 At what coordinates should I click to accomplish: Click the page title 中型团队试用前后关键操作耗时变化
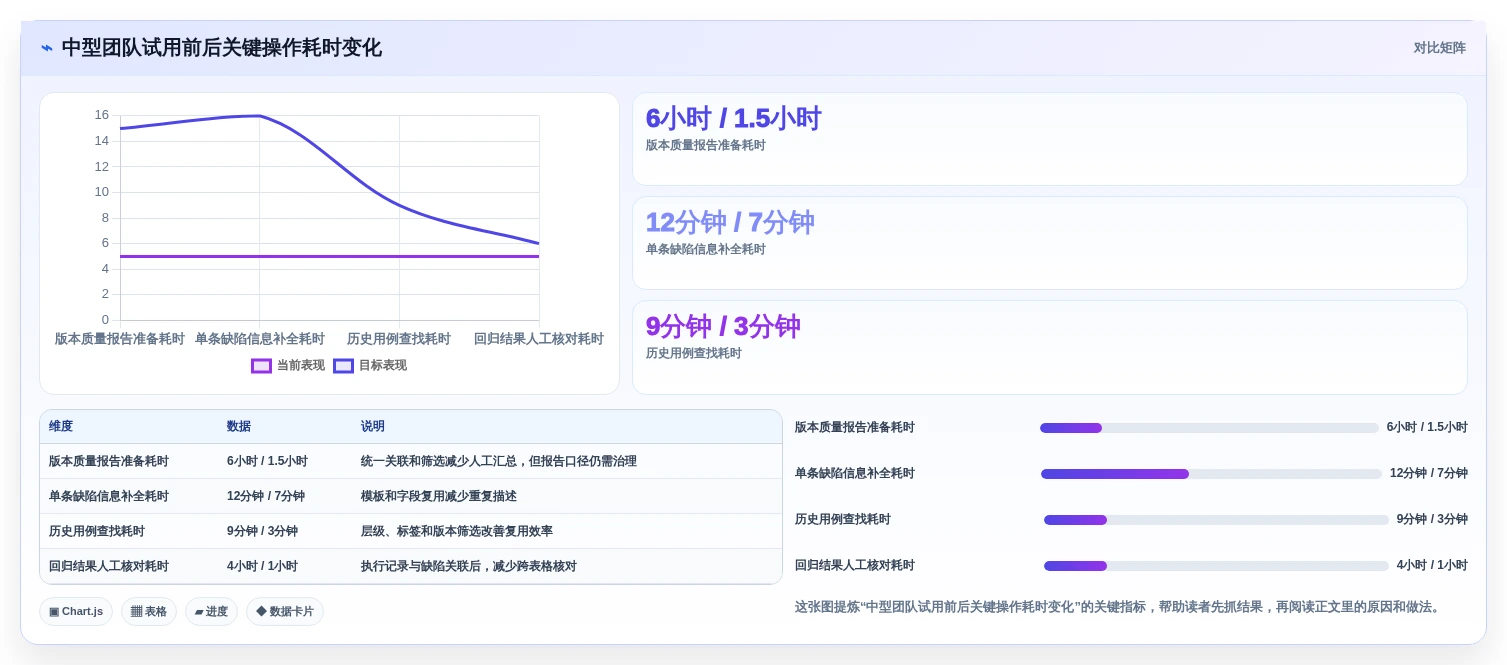[222, 48]
